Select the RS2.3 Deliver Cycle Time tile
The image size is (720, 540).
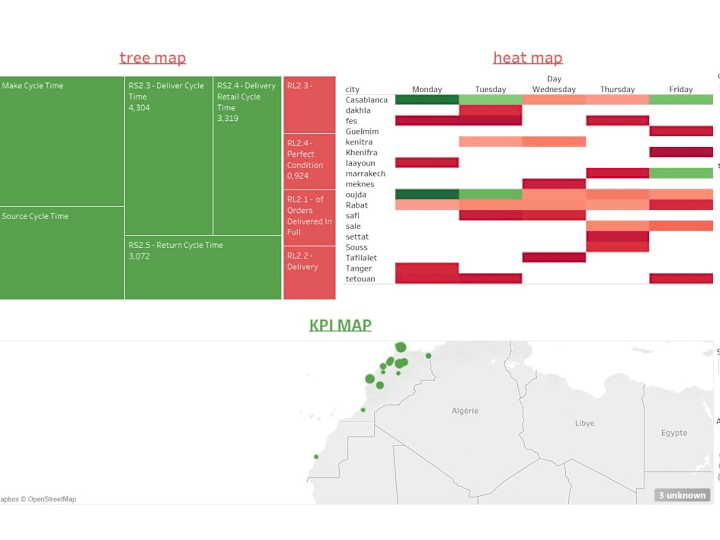pyautogui.click(x=169, y=156)
